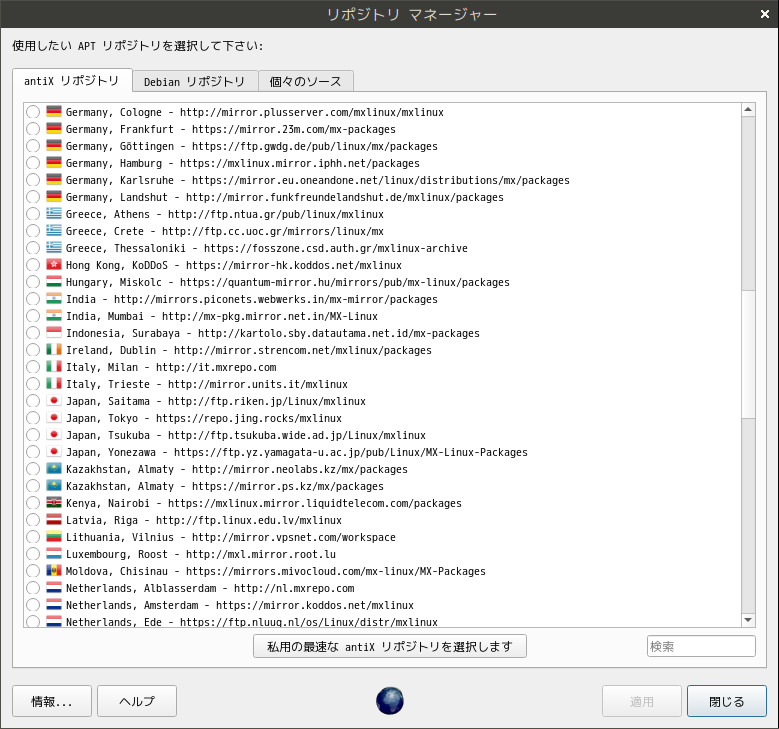This screenshot has width=779, height=729.
Task: Click the Indian flag next to India, Mumbai
Action: 54,316
